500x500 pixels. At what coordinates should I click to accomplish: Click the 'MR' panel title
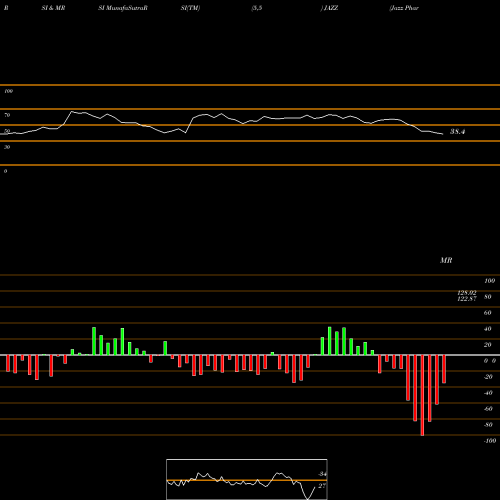tap(446, 260)
